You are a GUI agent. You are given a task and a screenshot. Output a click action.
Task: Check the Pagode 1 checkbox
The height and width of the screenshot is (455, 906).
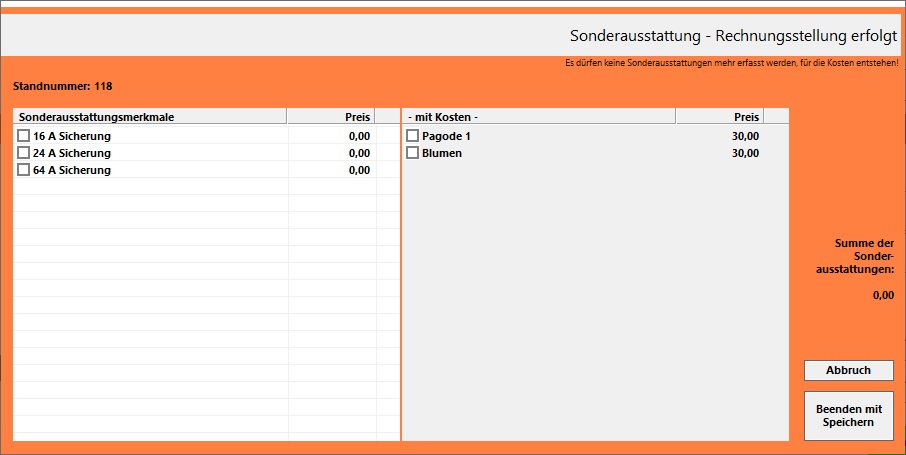(412, 136)
